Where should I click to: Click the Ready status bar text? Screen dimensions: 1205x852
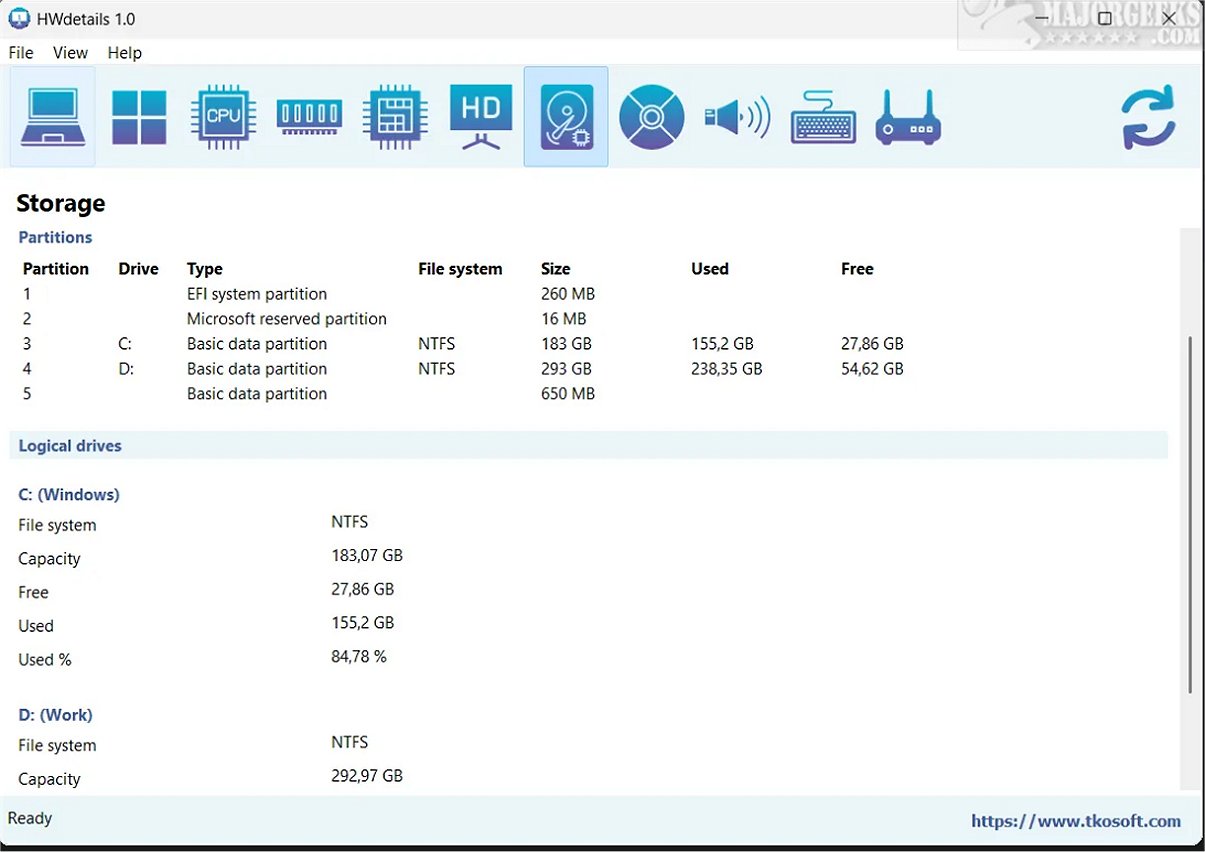point(30,818)
